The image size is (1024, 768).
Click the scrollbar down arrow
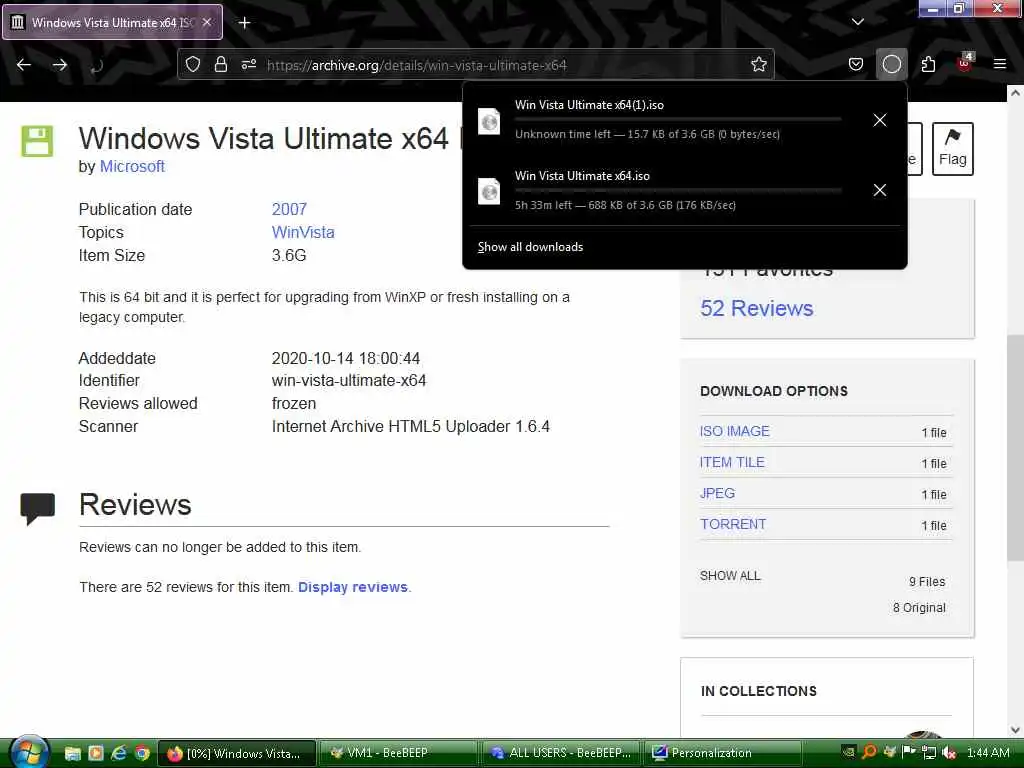[x=1015, y=730]
